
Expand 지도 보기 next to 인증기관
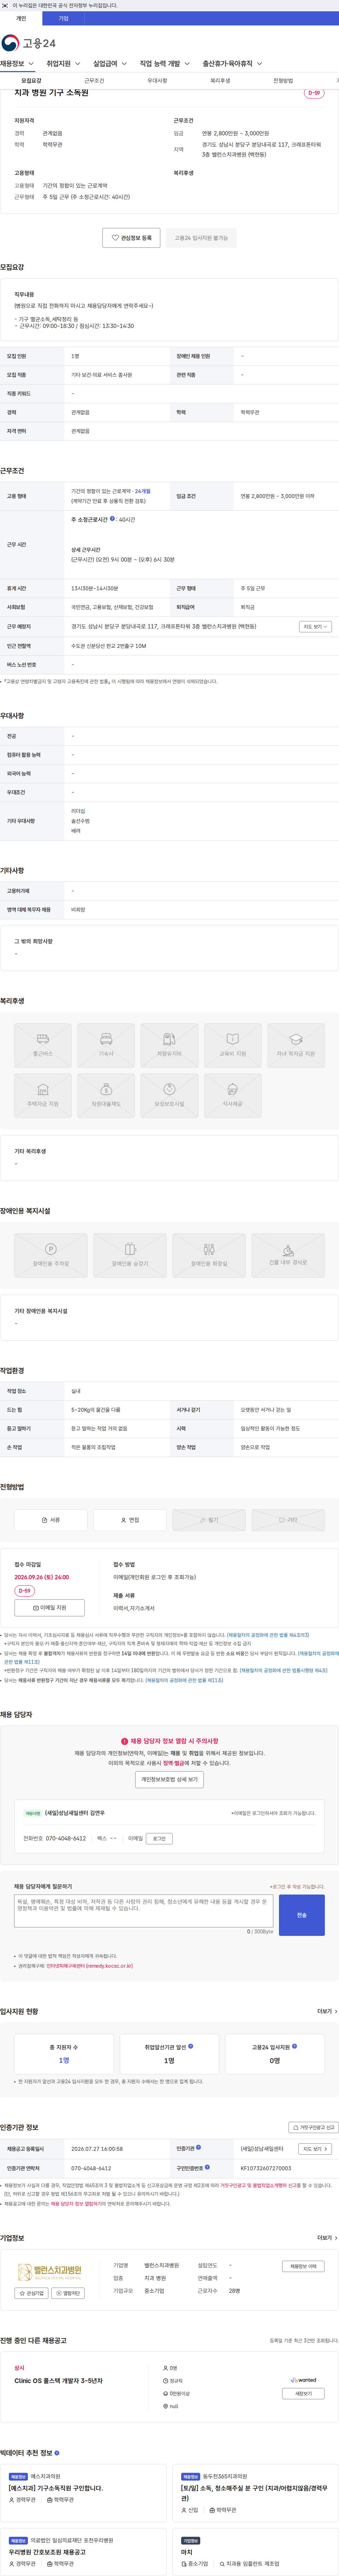(x=315, y=2149)
